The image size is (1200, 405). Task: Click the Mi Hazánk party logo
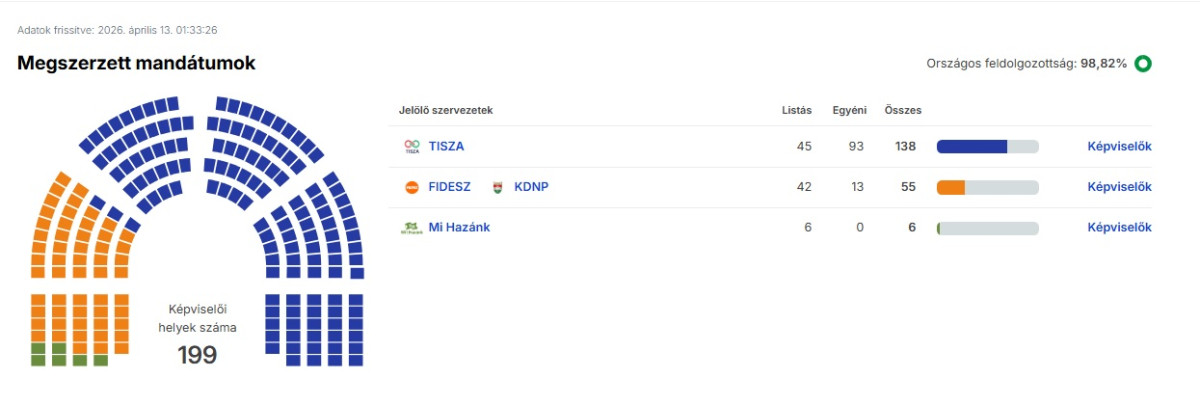(412, 228)
